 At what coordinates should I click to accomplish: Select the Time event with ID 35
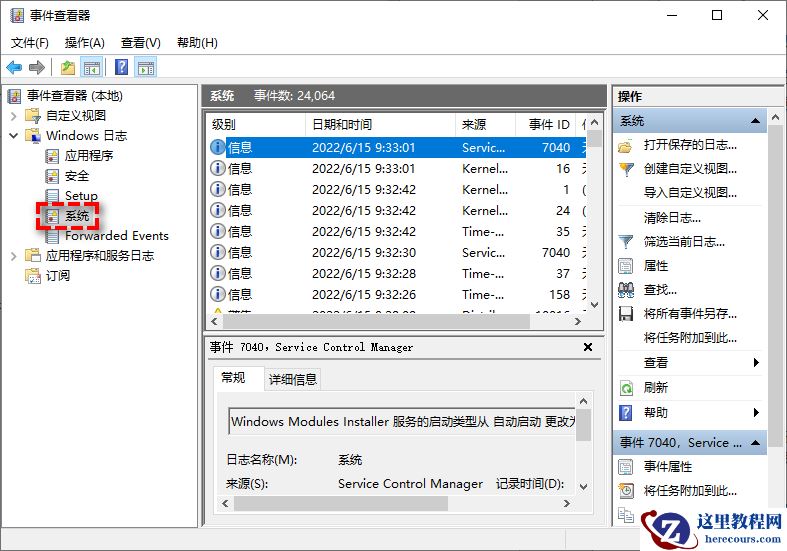coord(397,231)
